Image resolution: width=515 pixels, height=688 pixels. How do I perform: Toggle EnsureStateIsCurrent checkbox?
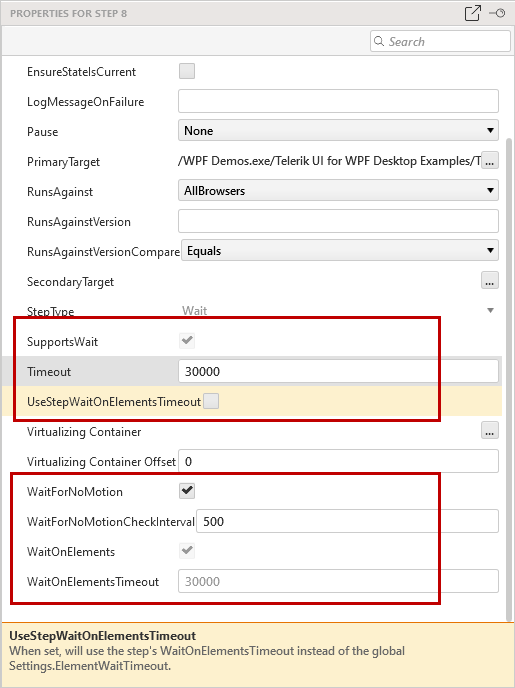[x=187, y=71]
